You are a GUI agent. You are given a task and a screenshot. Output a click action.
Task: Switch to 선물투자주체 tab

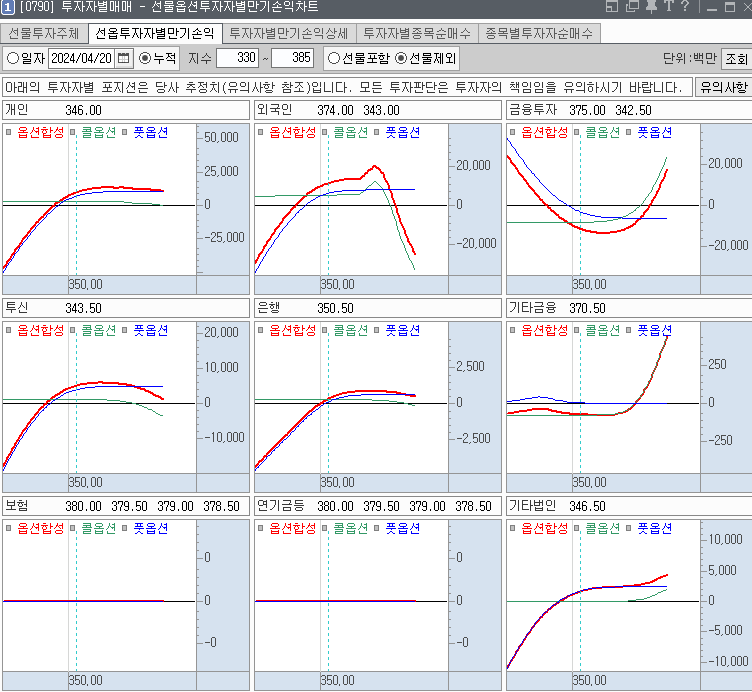click(42, 33)
